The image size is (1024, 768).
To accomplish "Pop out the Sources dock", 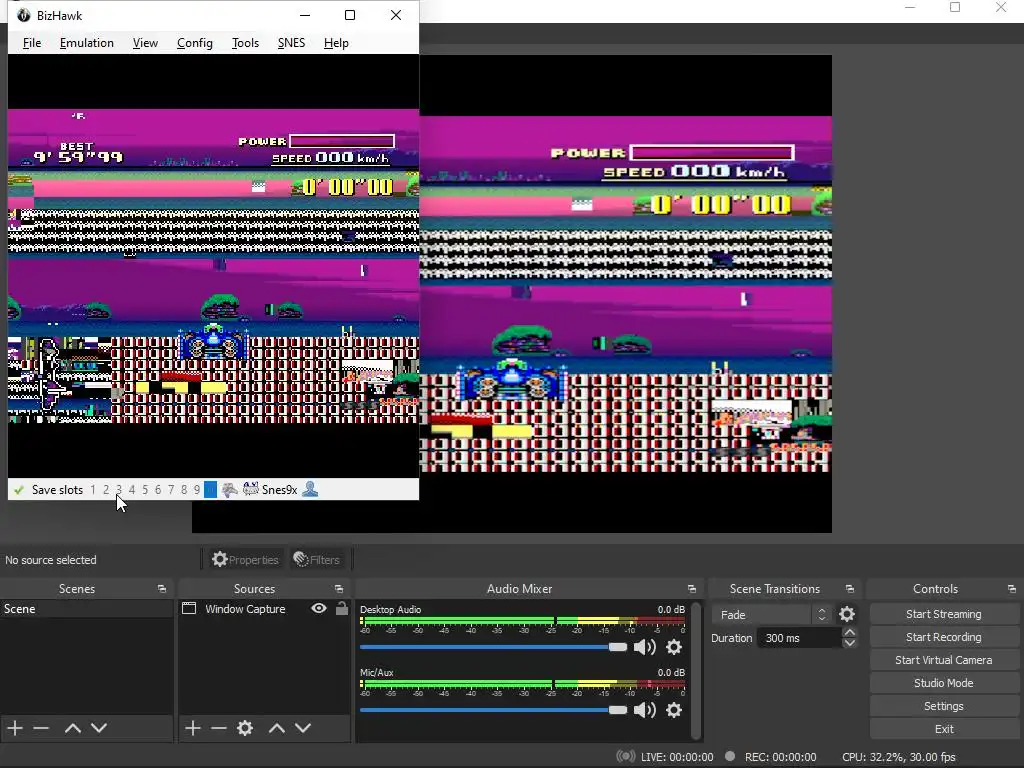I will pyautogui.click(x=338, y=589).
